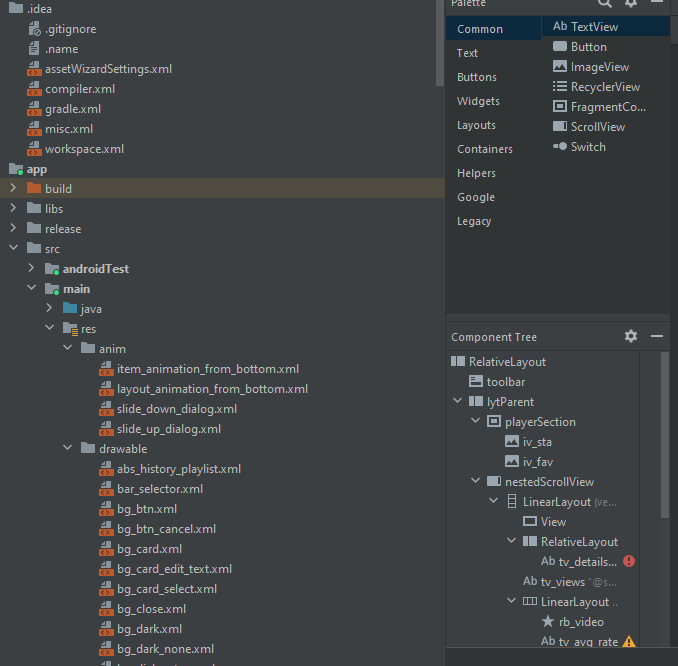Image resolution: width=678 pixels, height=666 pixels.
Task: Open the .name file
Action: pyautogui.click(x=53, y=49)
